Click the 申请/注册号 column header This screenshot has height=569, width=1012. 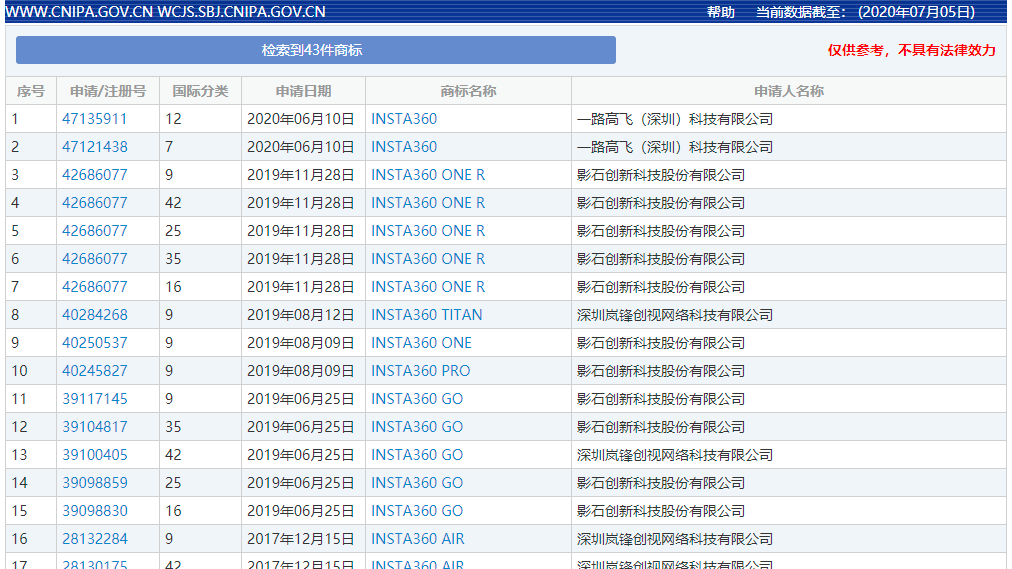(108, 91)
